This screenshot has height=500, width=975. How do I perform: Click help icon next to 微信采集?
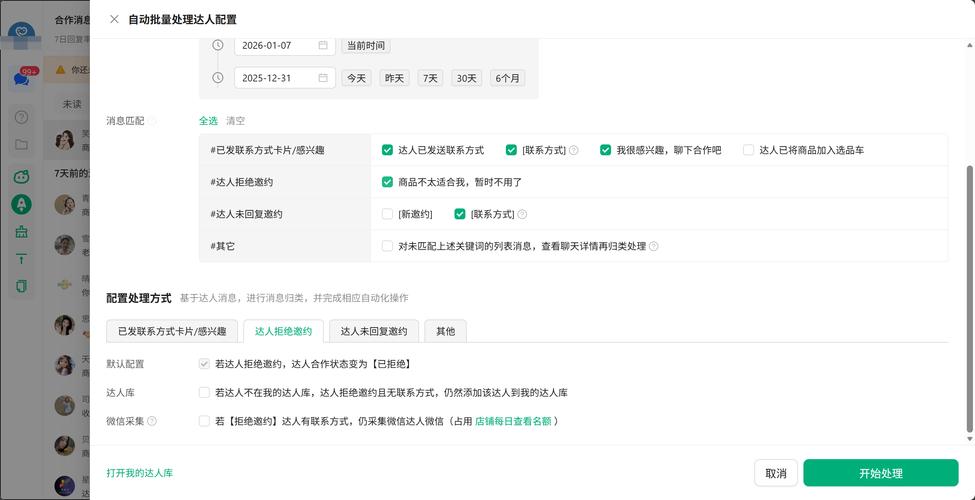point(152,421)
